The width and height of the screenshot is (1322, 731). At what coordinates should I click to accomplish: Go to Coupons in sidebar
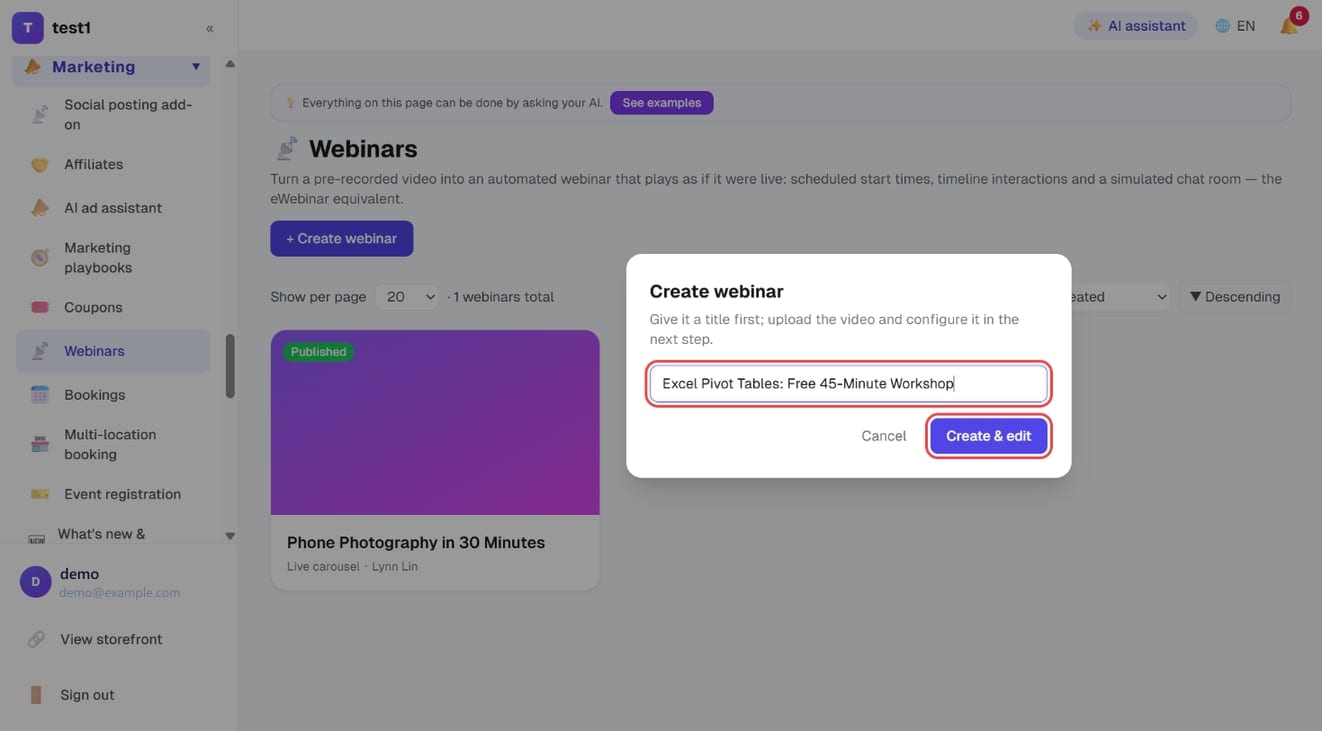click(x=113, y=307)
